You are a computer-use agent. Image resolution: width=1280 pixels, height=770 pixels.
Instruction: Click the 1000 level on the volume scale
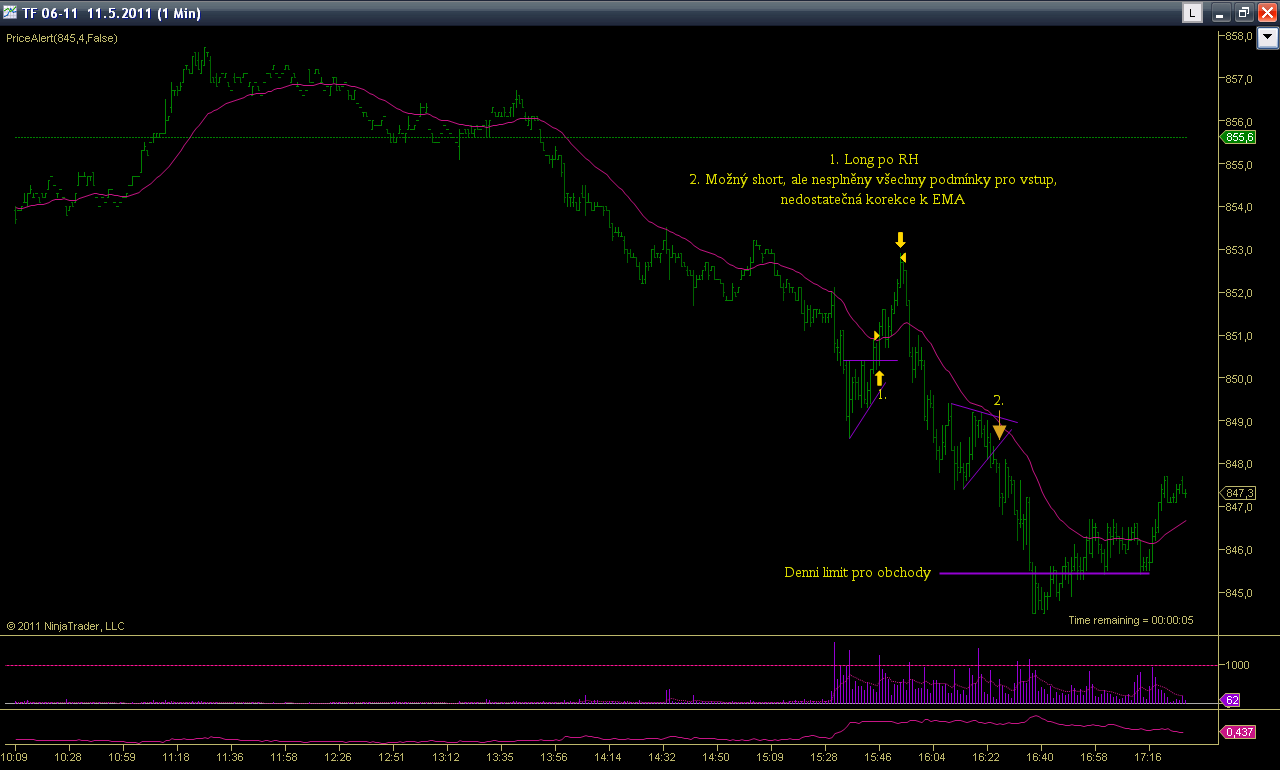click(1236, 665)
